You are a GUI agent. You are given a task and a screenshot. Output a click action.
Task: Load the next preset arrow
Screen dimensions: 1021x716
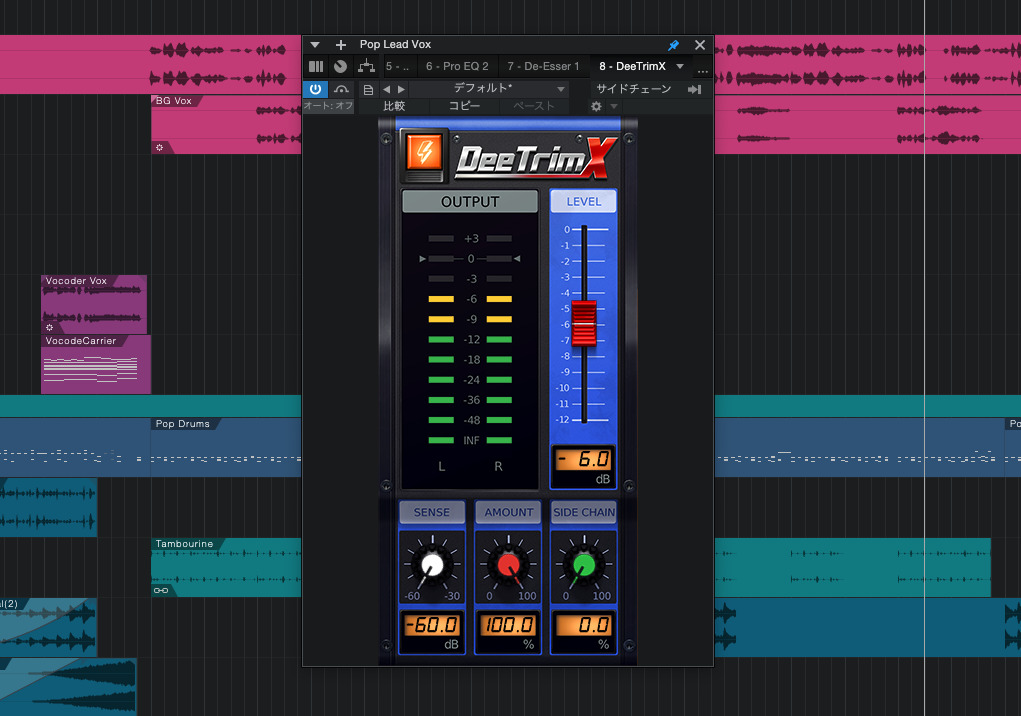[x=401, y=89]
